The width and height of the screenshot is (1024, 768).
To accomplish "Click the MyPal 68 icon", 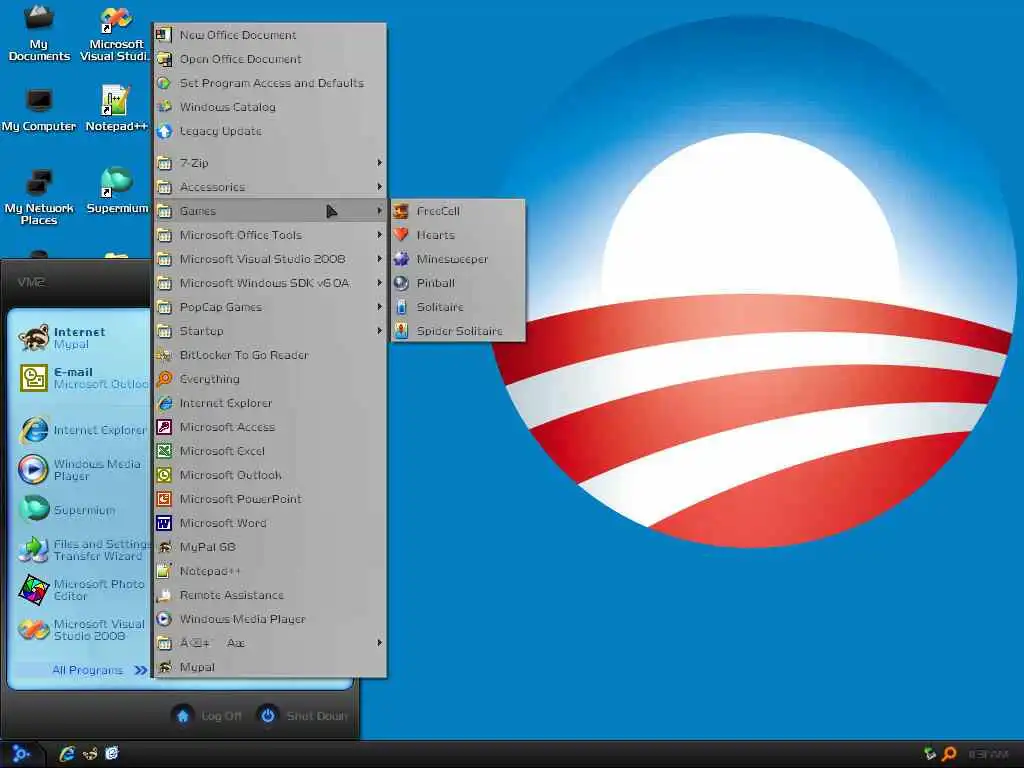I will coord(164,547).
